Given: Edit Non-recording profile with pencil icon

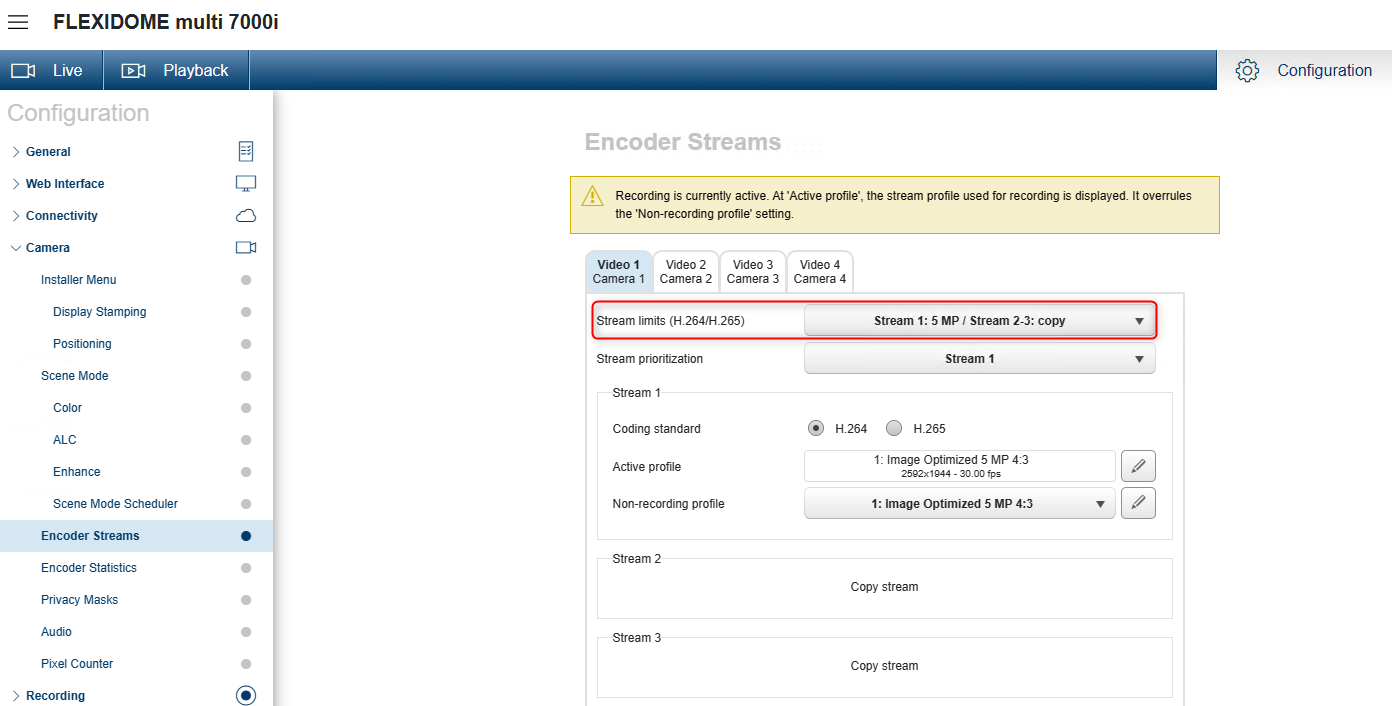Looking at the screenshot, I should [x=1138, y=504].
